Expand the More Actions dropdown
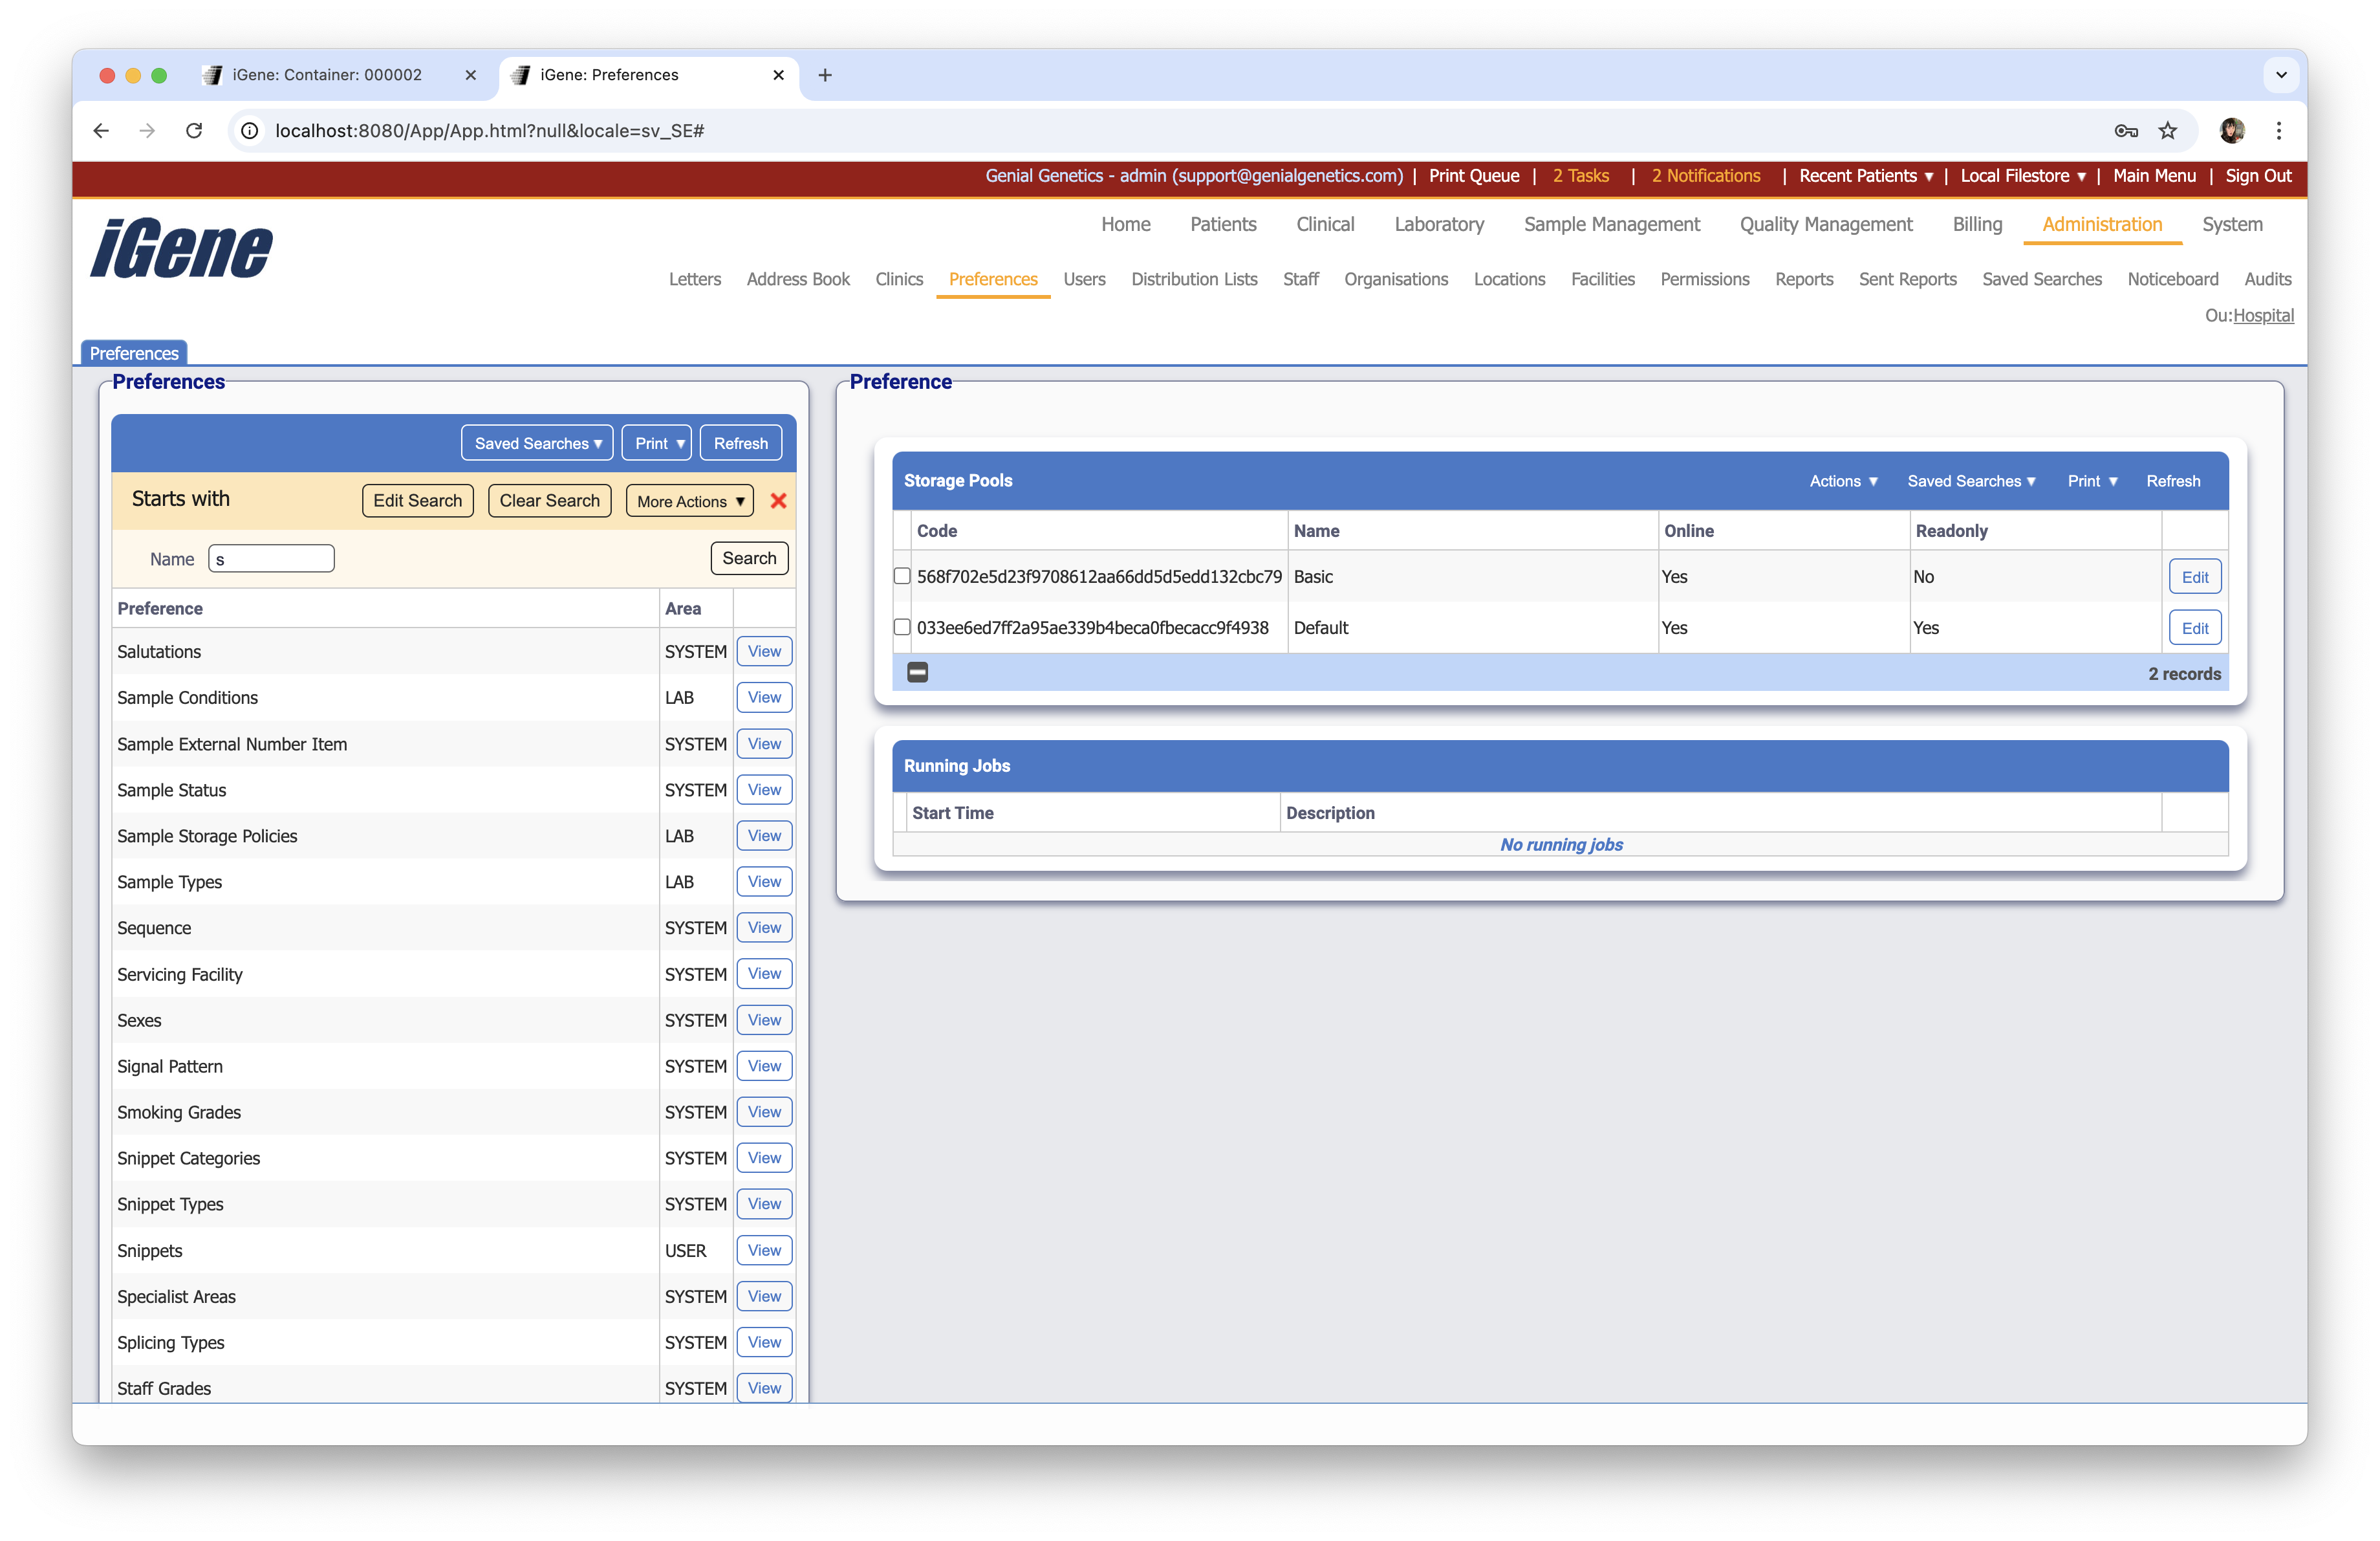Screen dimensions: 2380x1541 [690, 501]
